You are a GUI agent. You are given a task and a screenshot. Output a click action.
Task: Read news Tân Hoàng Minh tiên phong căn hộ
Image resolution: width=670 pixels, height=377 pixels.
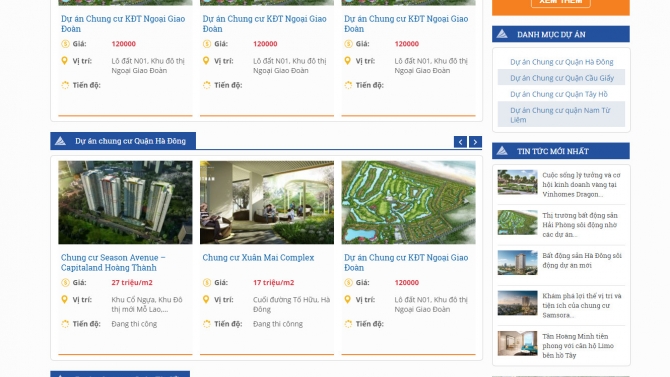[x=578, y=346]
